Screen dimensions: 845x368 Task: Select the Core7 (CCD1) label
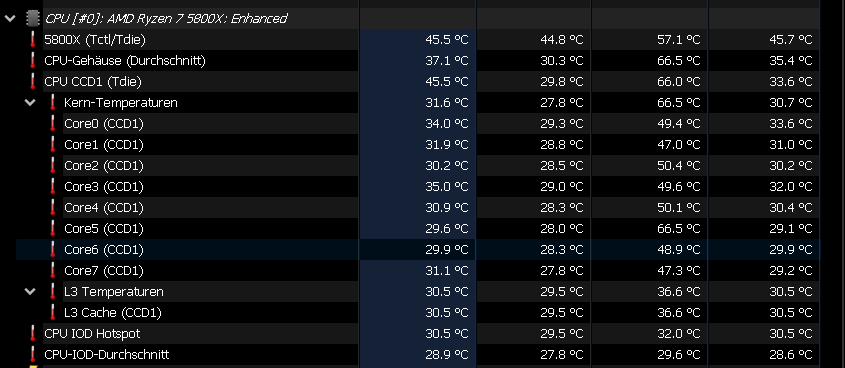[x=104, y=270]
